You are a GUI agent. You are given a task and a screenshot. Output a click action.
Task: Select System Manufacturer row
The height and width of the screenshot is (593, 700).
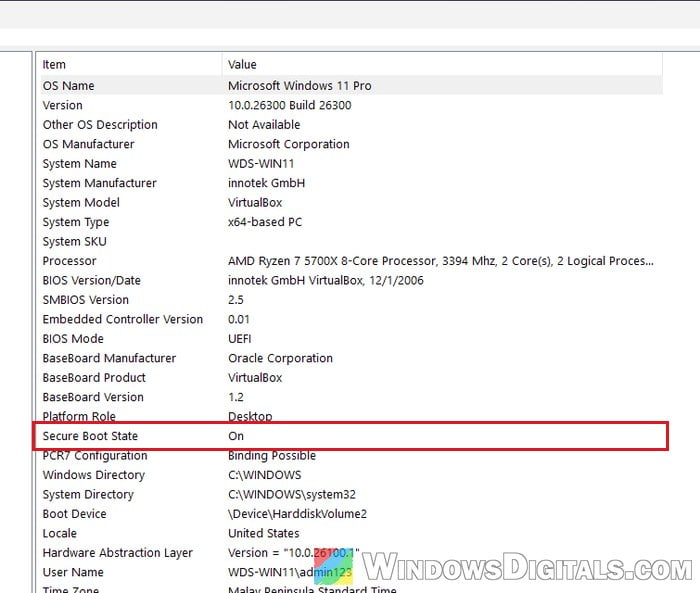351,183
